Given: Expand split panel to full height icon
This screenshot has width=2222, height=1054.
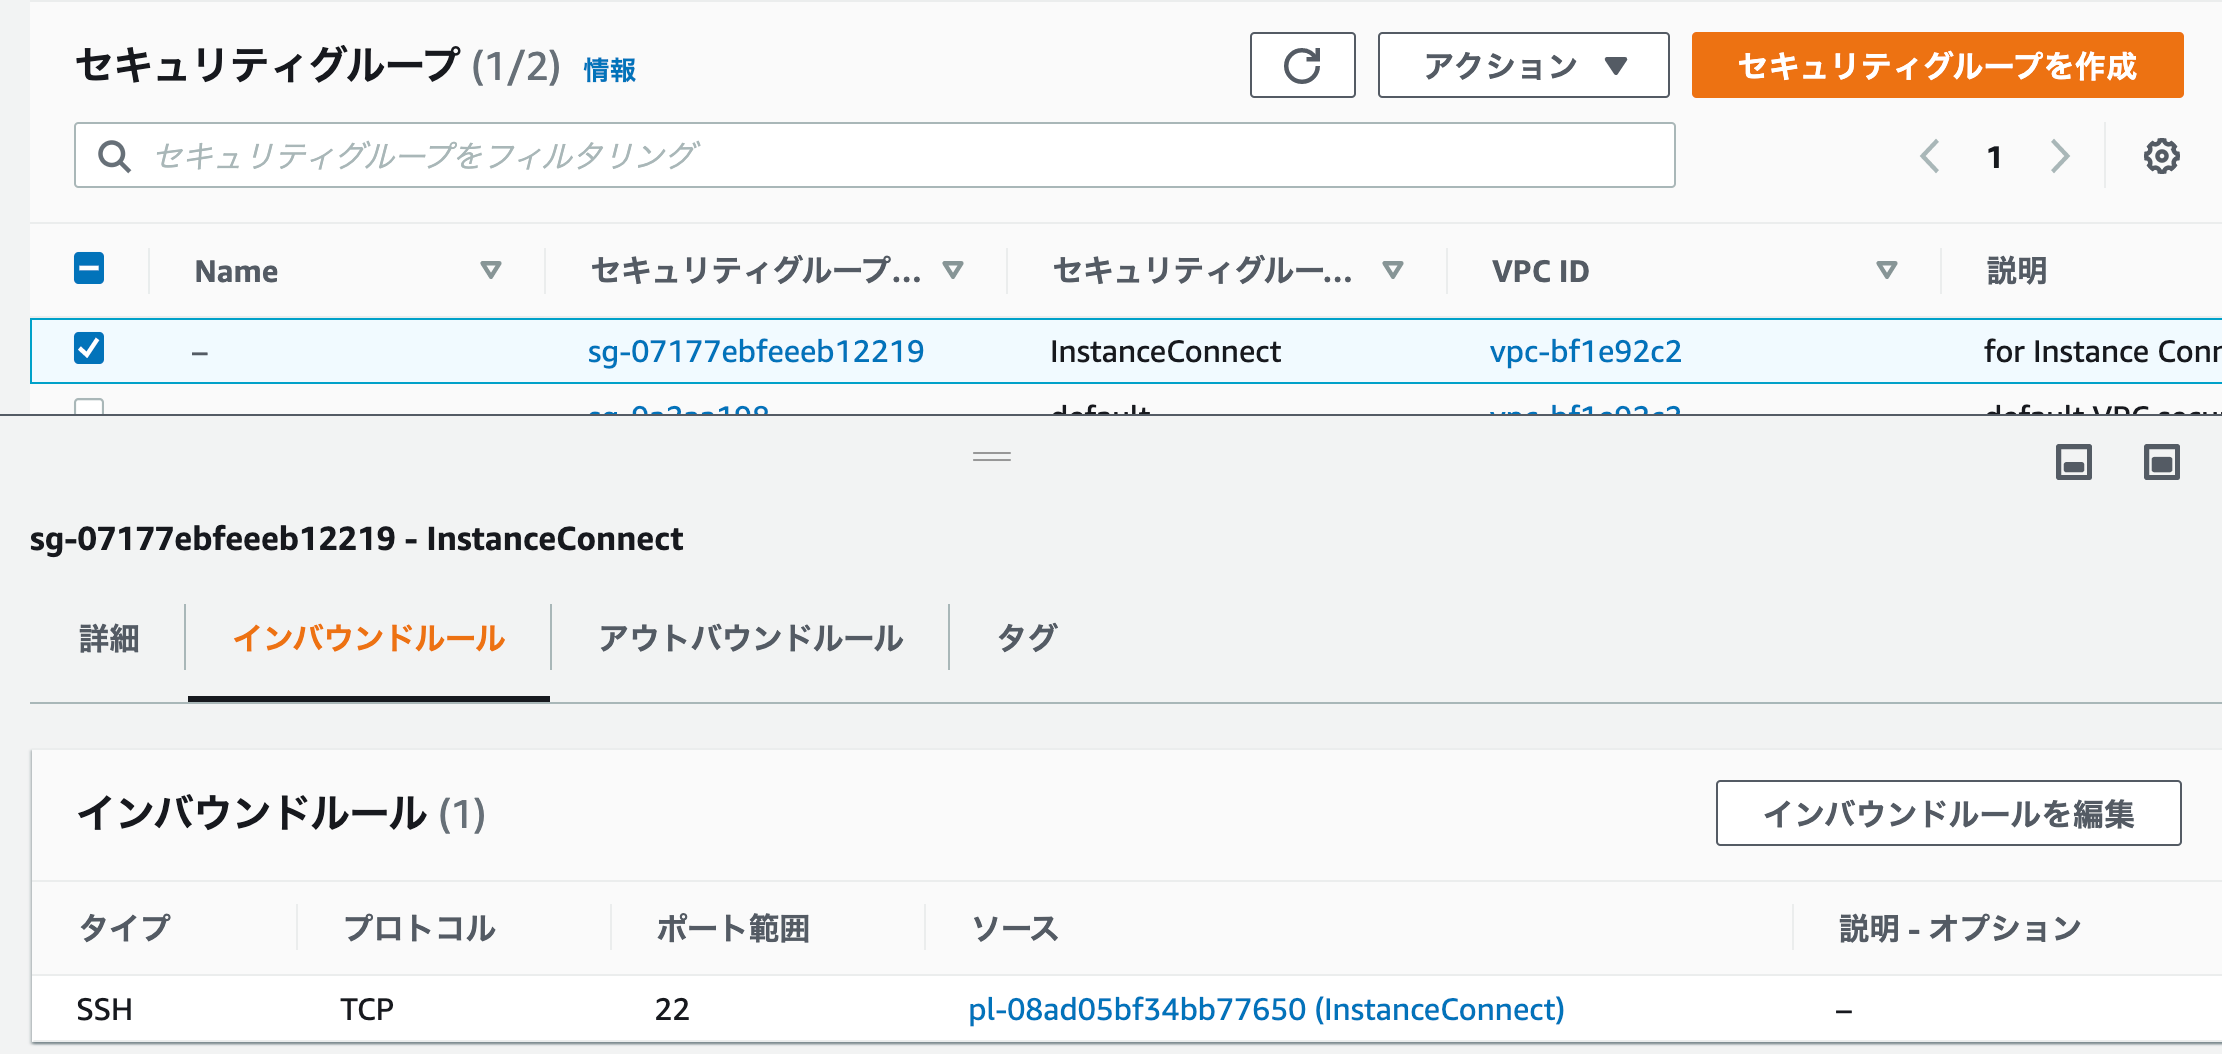Looking at the screenshot, I should 2161,462.
